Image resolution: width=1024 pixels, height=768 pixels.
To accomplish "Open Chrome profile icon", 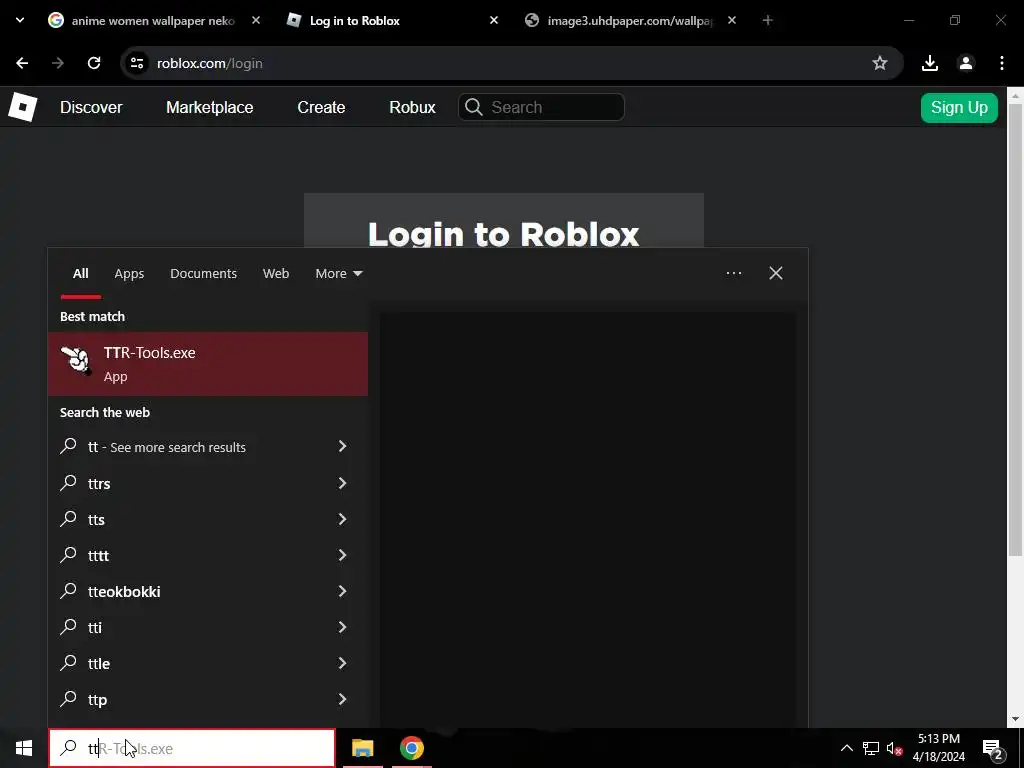I will coord(966,63).
